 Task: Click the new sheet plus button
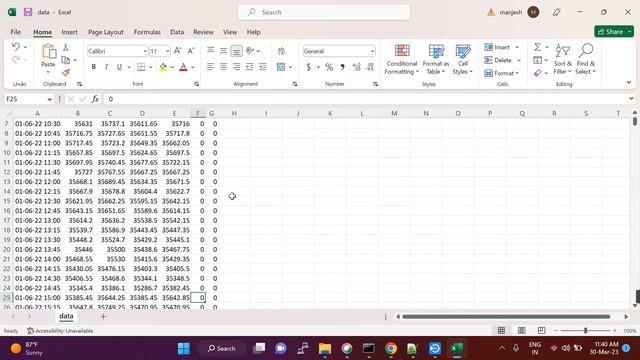(103, 316)
